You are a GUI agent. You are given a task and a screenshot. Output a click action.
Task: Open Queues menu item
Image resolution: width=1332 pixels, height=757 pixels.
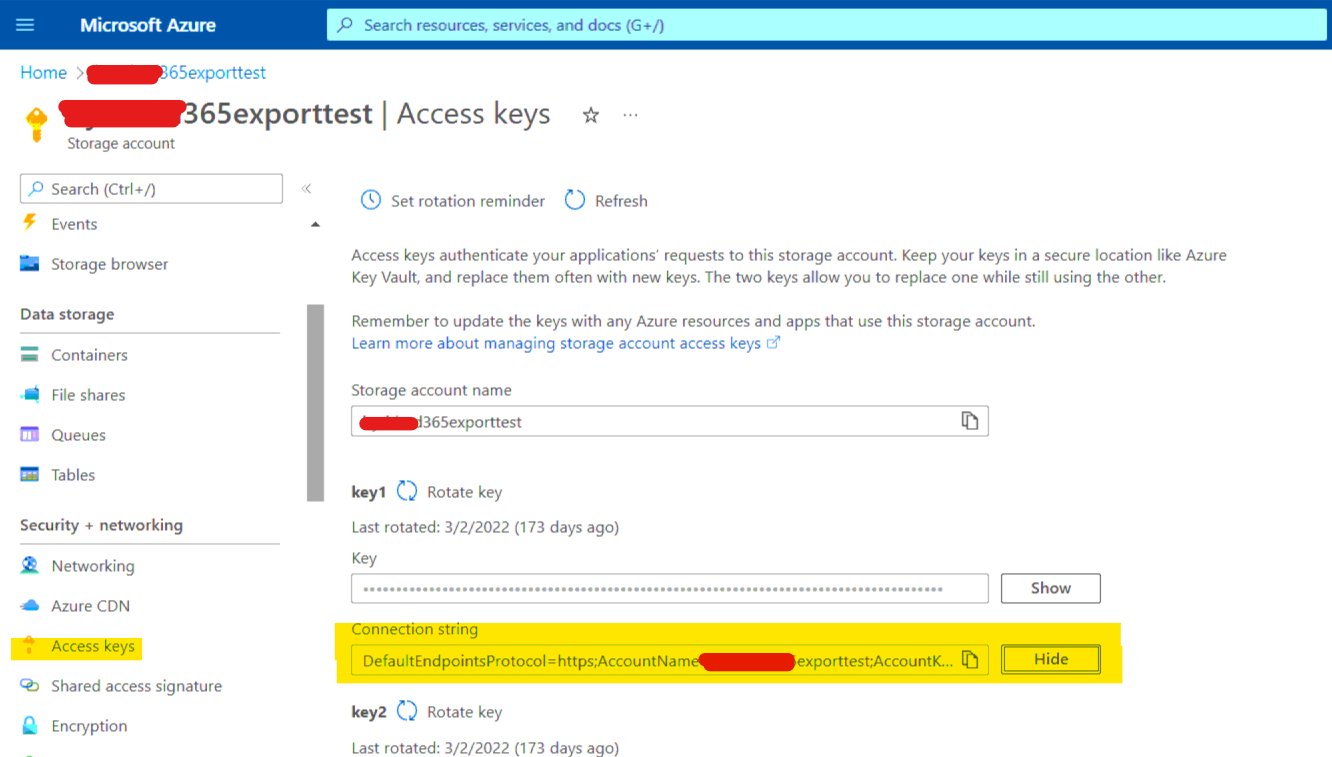(78, 435)
